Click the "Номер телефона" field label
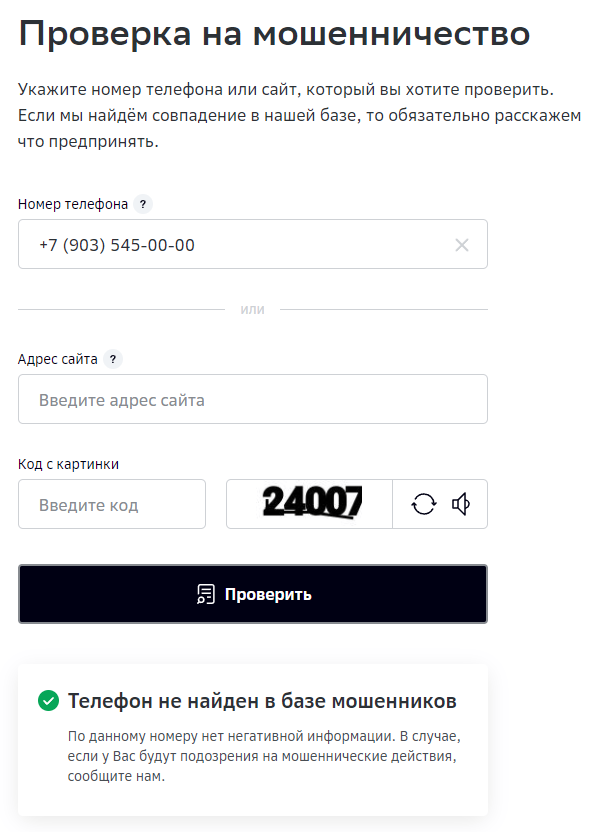 [72, 203]
